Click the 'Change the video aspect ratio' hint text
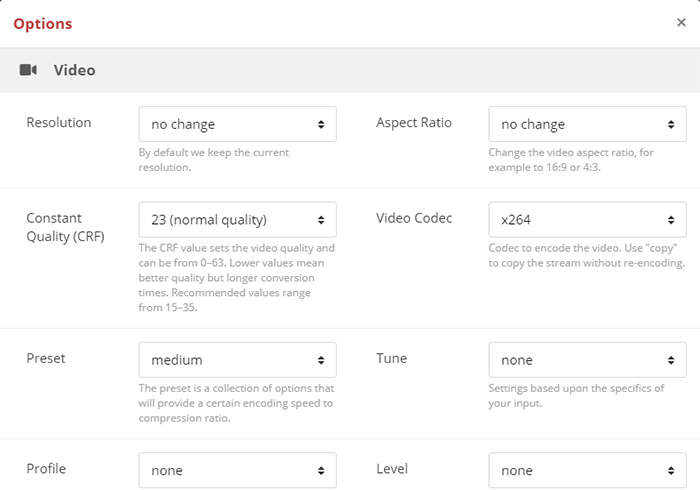The width and height of the screenshot is (700, 490). (571, 160)
